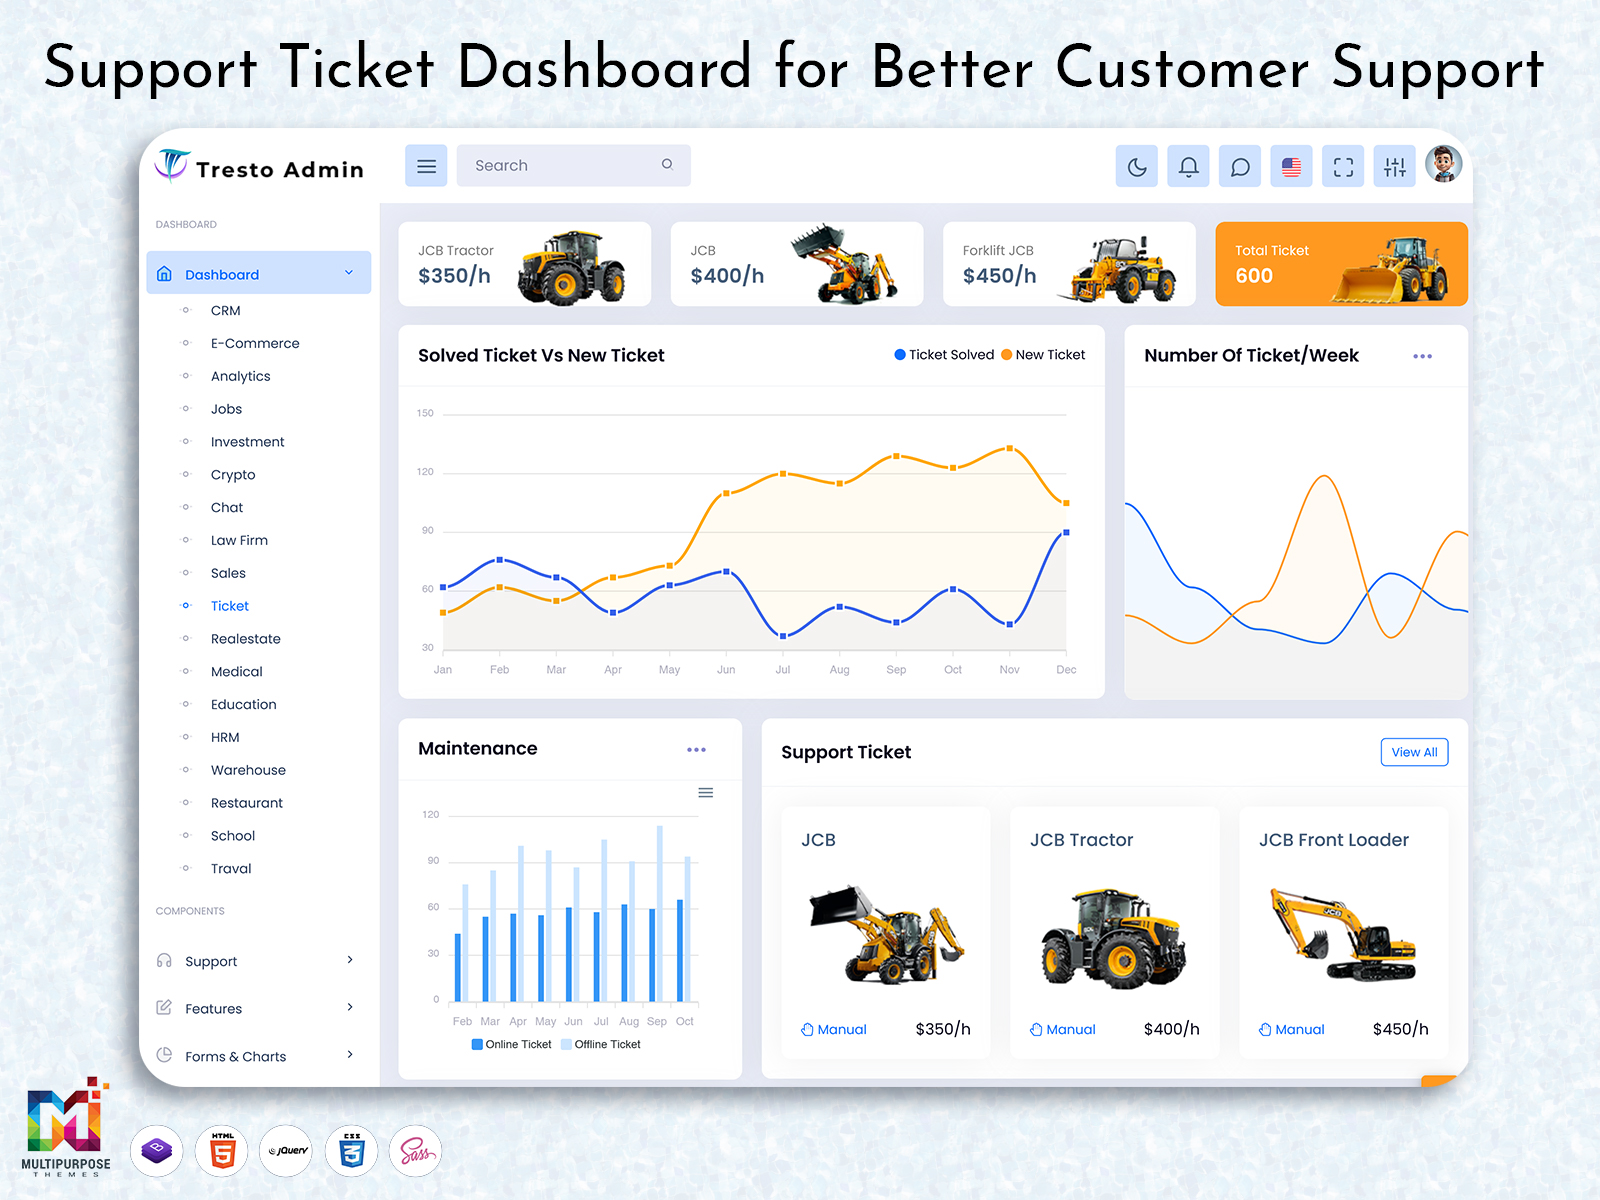Select Traval in the sidebar
Screen dimensions: 1600x1200
231,869
